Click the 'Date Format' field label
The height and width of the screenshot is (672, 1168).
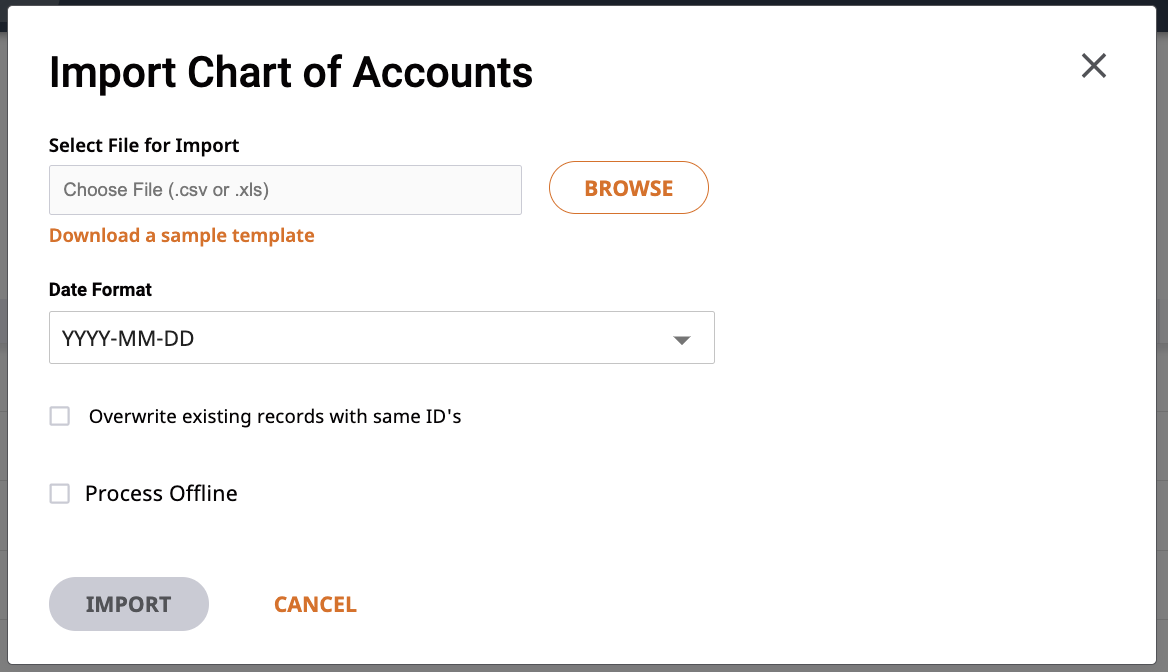pyautogui.click(x=100, y=290)
